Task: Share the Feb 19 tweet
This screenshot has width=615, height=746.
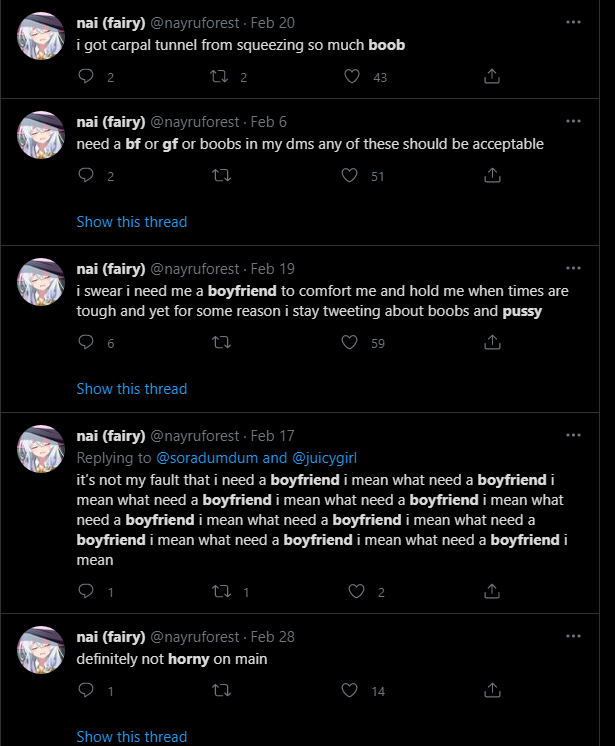Action: click(492, 343)
